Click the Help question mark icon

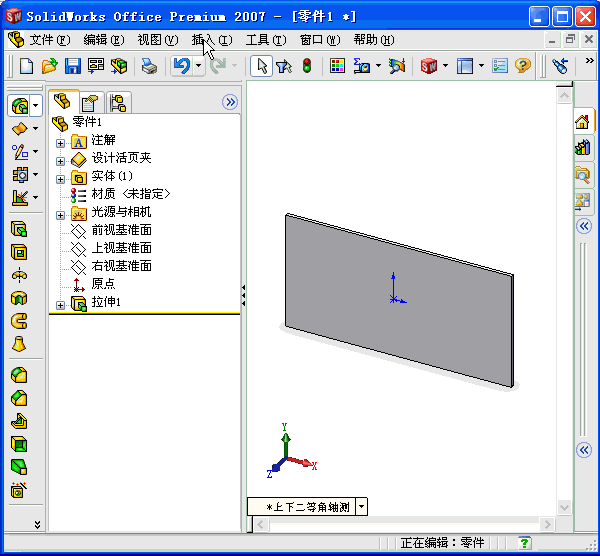tap(523, 66)
